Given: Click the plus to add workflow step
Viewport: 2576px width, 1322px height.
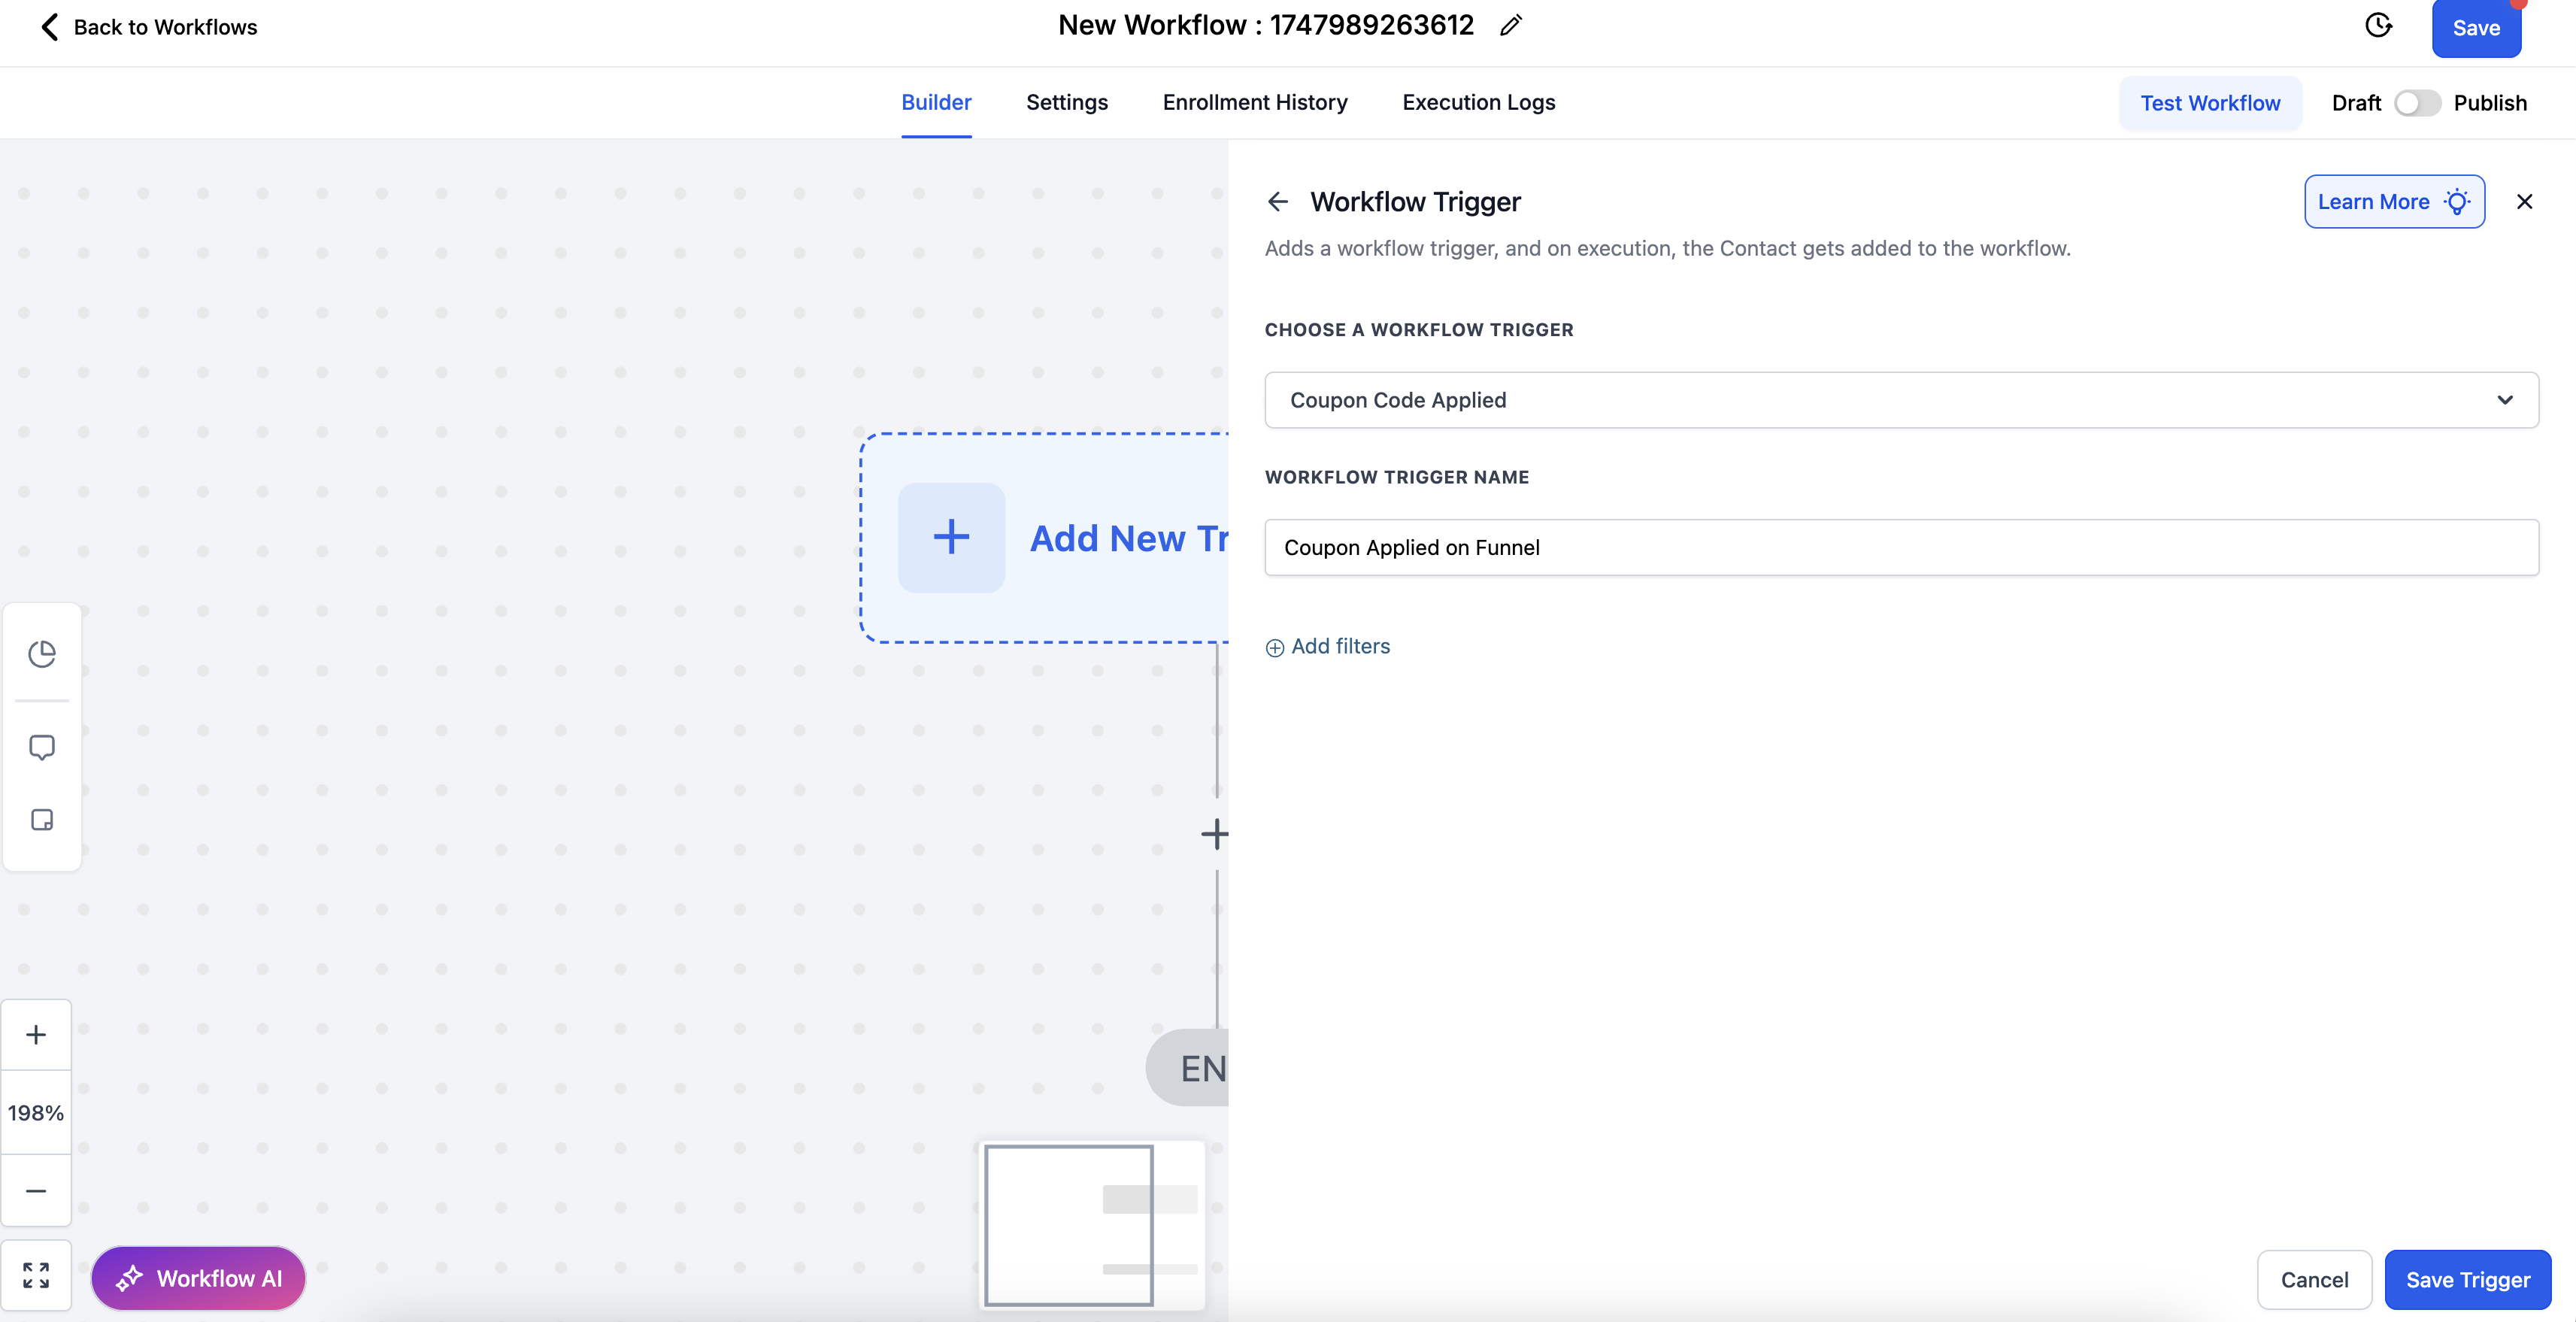Looking at the screenshot, I should pyautogui.click(x=1214, y=834).
